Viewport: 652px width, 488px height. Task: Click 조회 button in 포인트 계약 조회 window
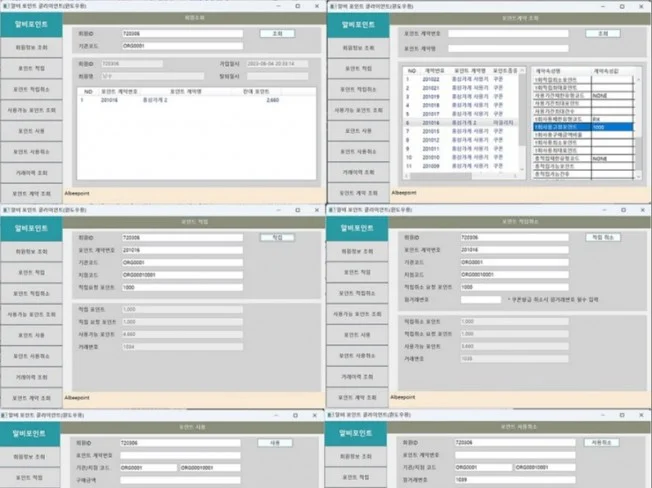coord(603,33)
